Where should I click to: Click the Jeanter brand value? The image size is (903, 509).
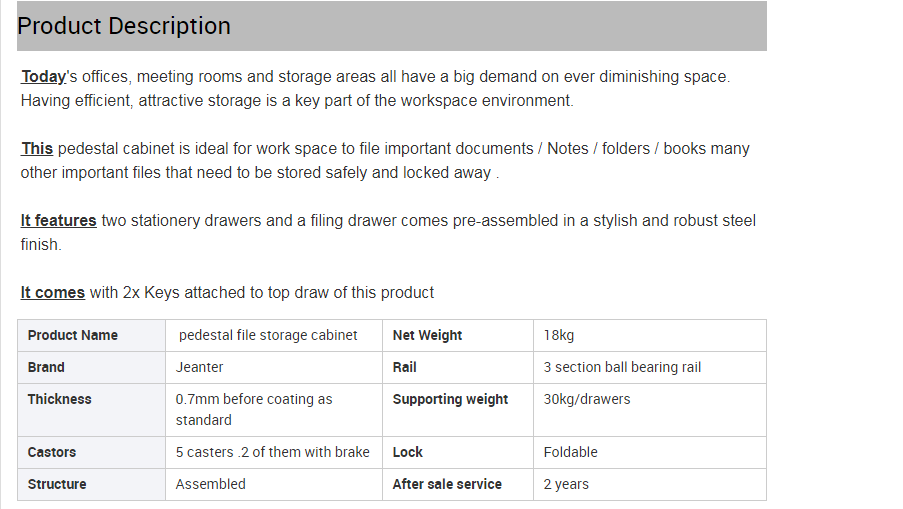click(199, 367)
